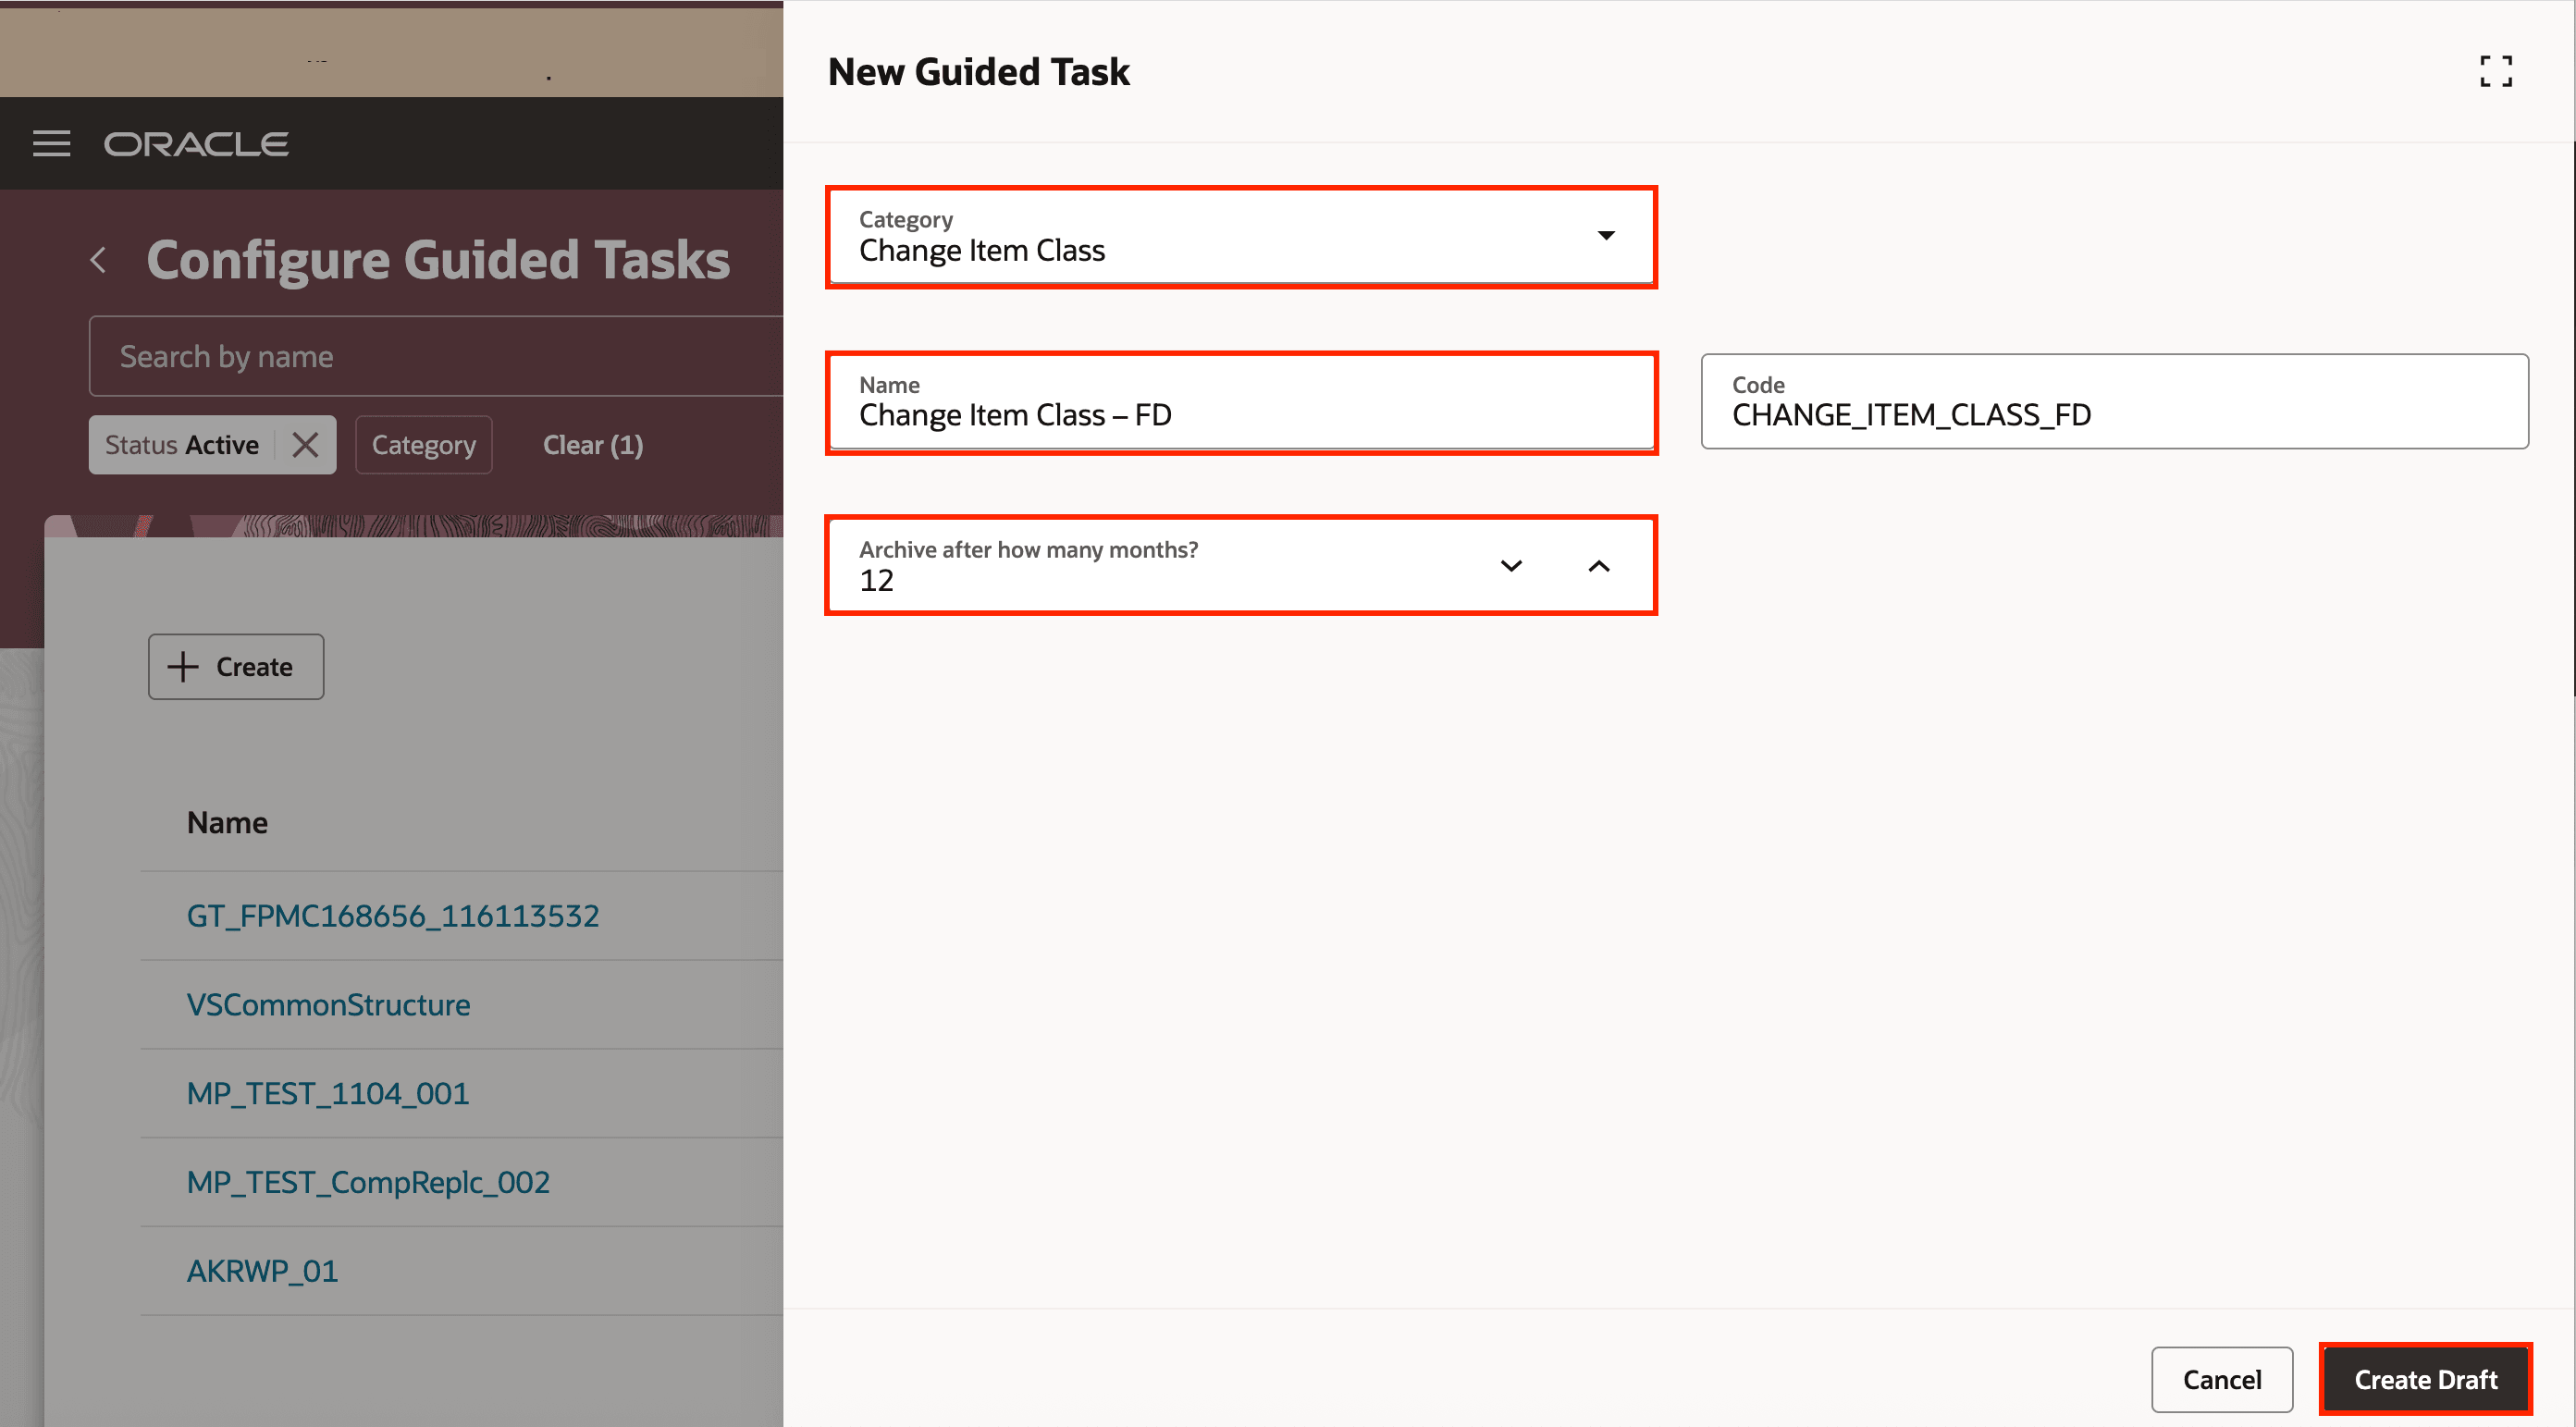Expand the New Guided Task dialog fullscreen
Image resolution: width=2576 pixels, height=1427 pixels.
[x=2497, y=71]
